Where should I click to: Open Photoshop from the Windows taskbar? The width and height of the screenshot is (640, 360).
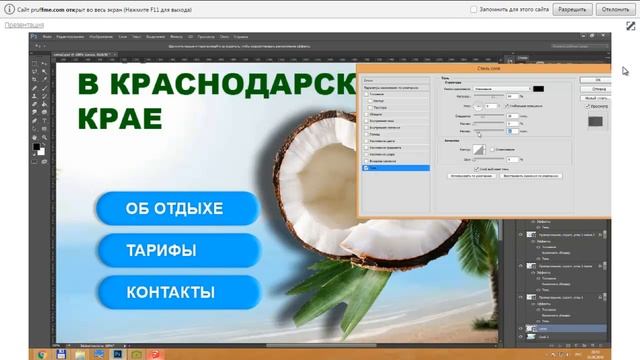118,354
